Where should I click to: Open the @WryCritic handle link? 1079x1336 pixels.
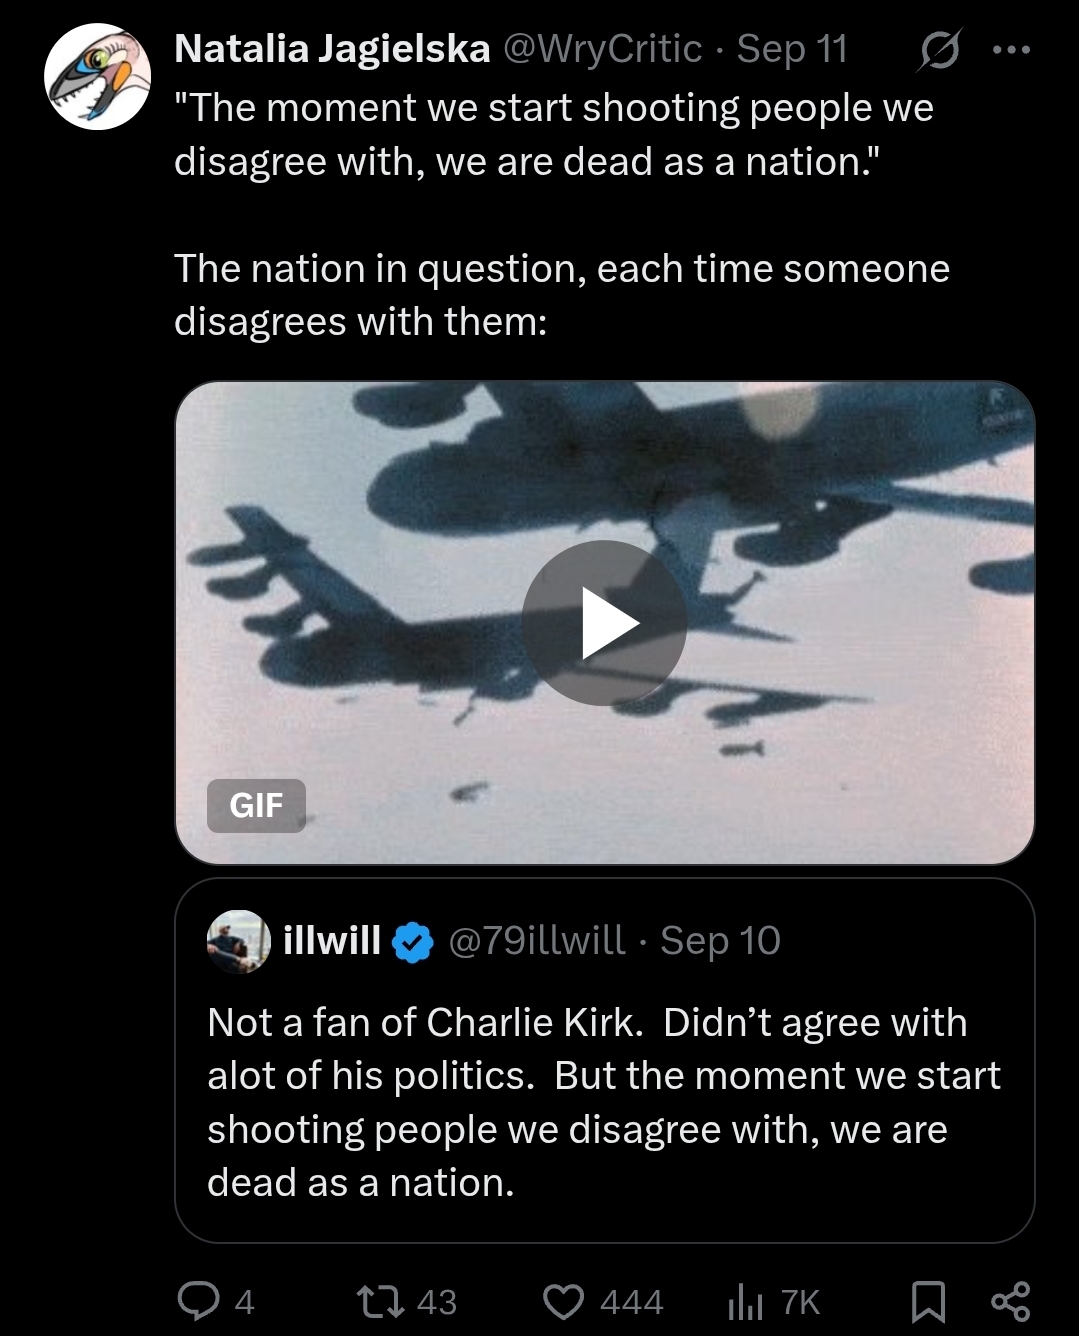(602, 49)
